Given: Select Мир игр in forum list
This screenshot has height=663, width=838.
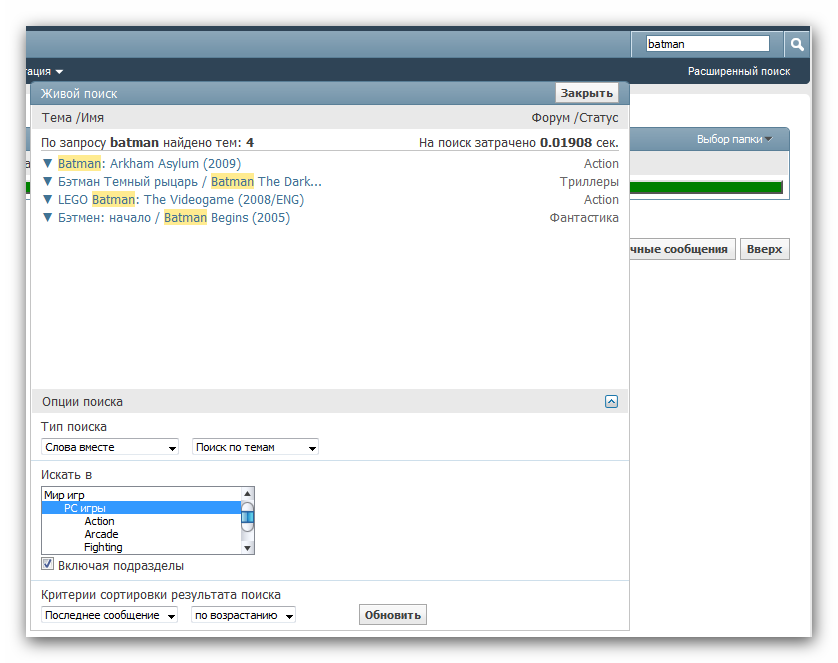Looking at the screenshot, I should point(142,495).
